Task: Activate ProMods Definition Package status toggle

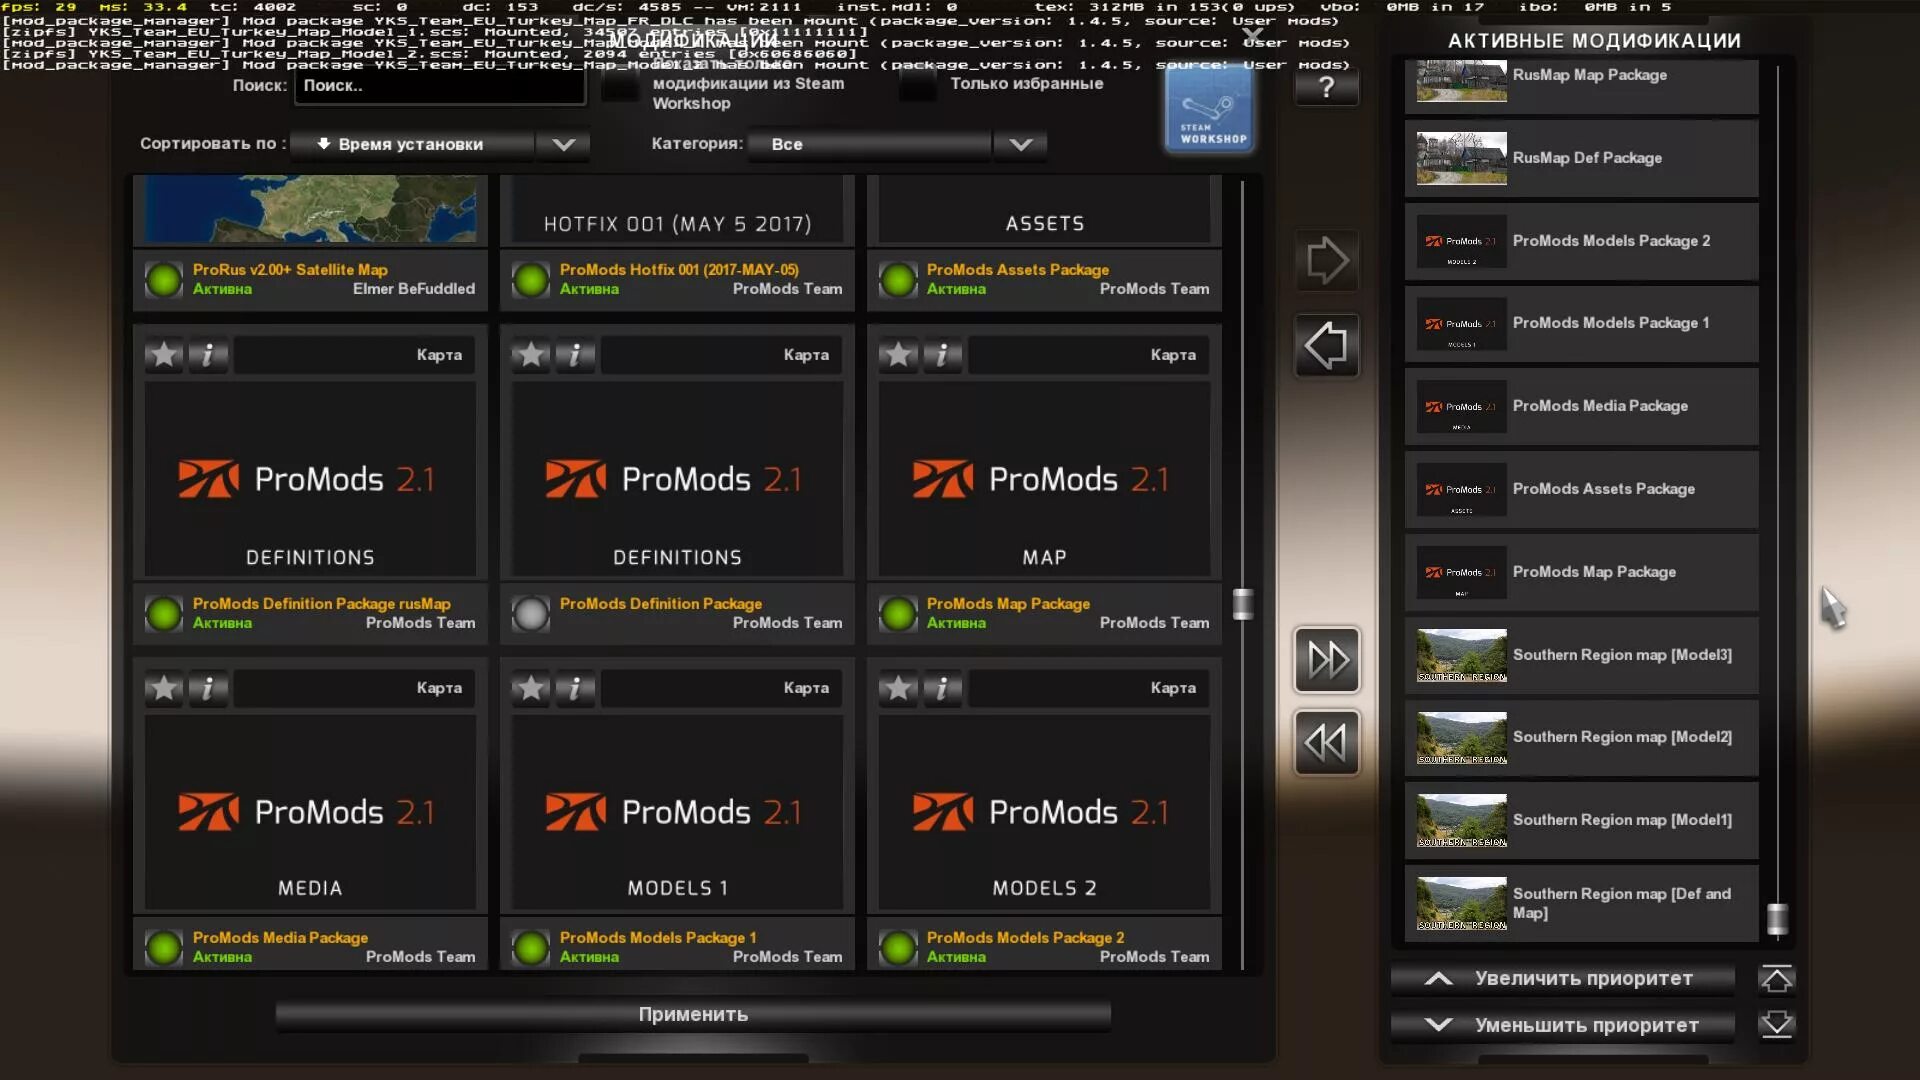Action: coord(531,613)
